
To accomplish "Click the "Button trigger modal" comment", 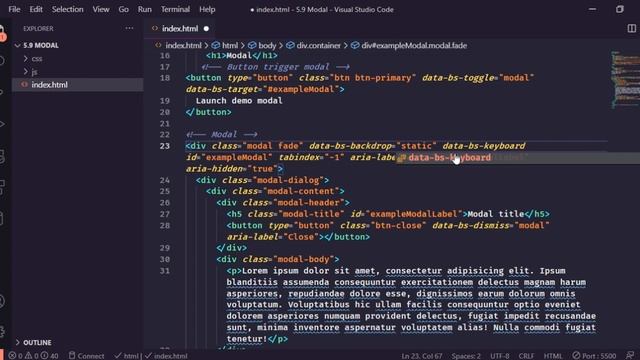I will [278, 67].
